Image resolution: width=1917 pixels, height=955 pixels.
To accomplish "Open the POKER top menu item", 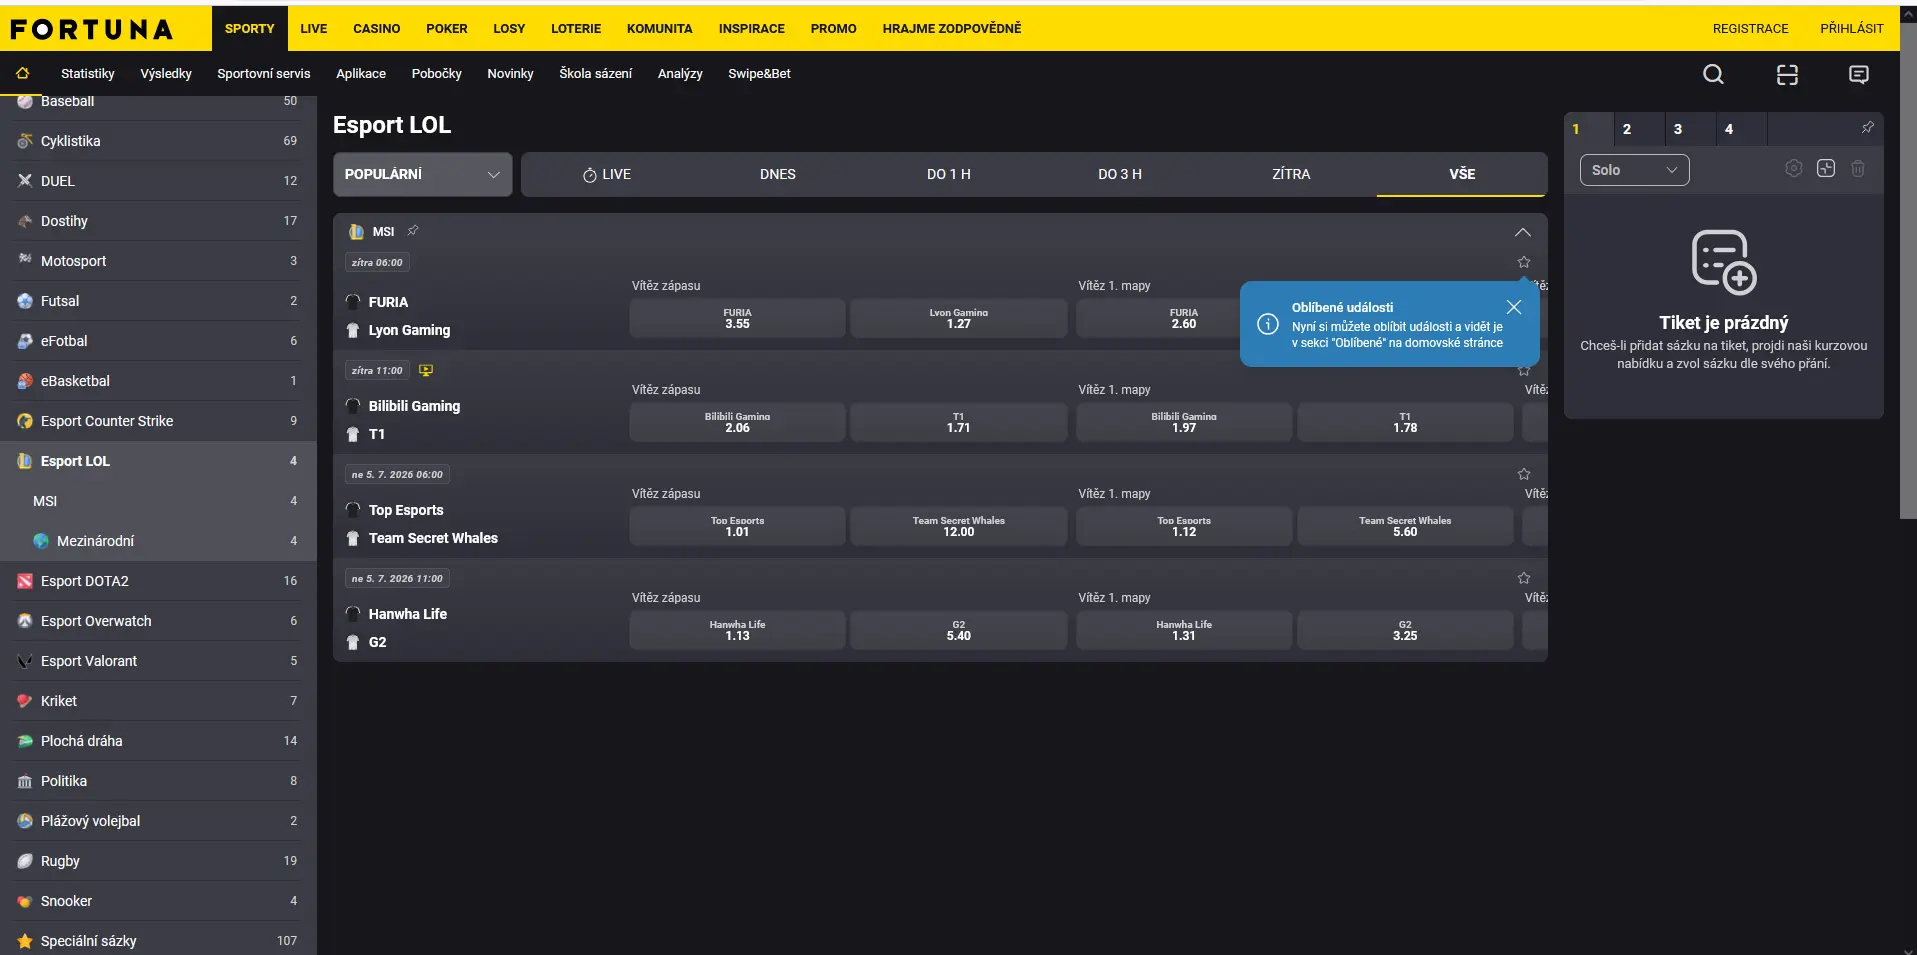I will [447, 29].
